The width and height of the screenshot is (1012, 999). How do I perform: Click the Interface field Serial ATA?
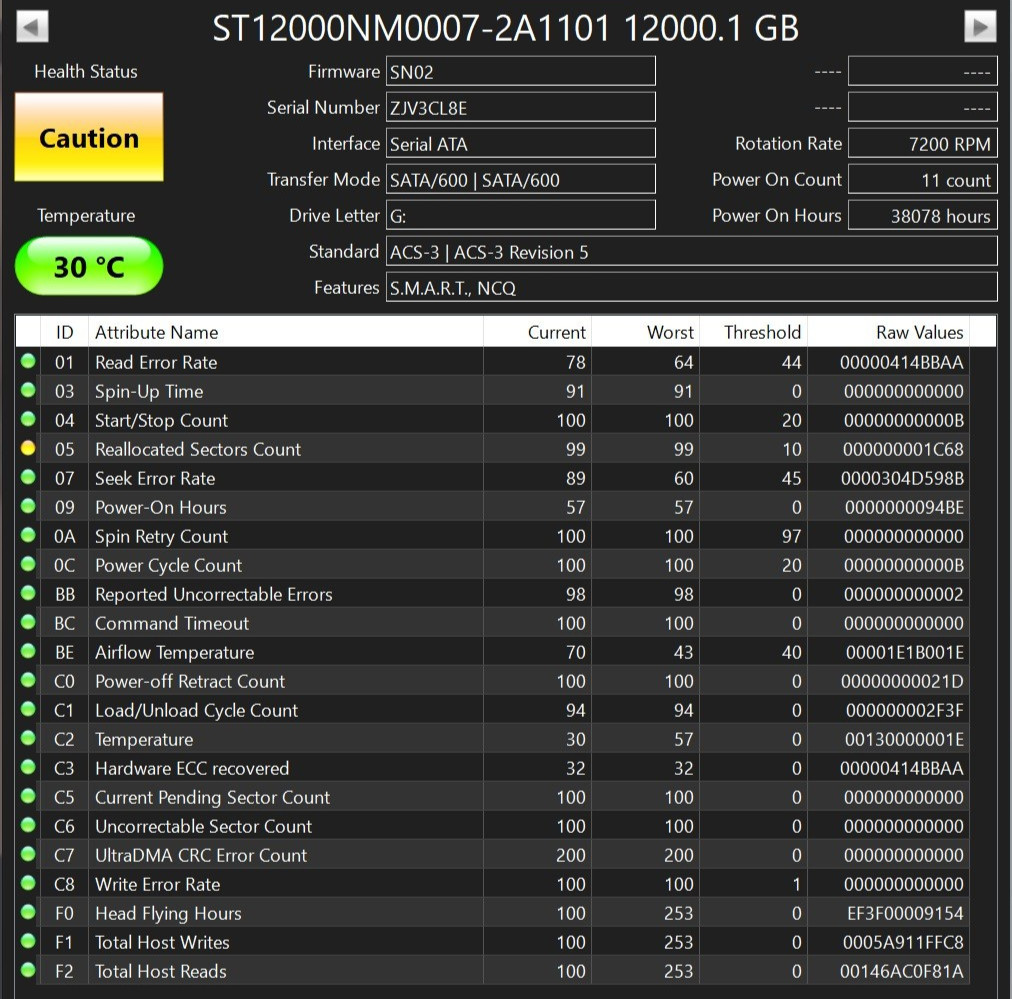pyautogui.click(x=521, y=143)
